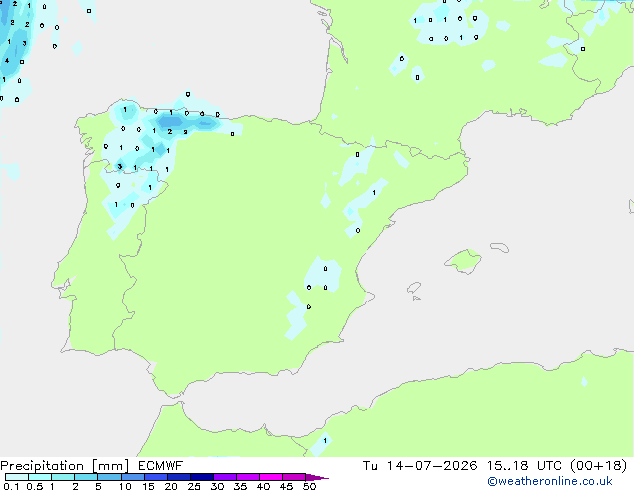The height and width of the screenshot is (490, 634).
Task: Click the value 2 in darkest northern Spain patch
Action: pos(170,131)
